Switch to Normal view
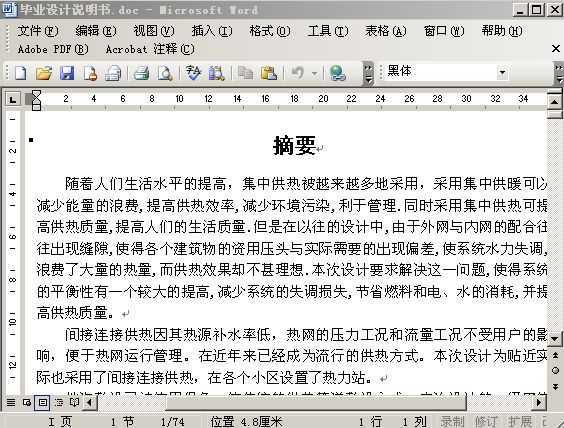 pos(11,402)
